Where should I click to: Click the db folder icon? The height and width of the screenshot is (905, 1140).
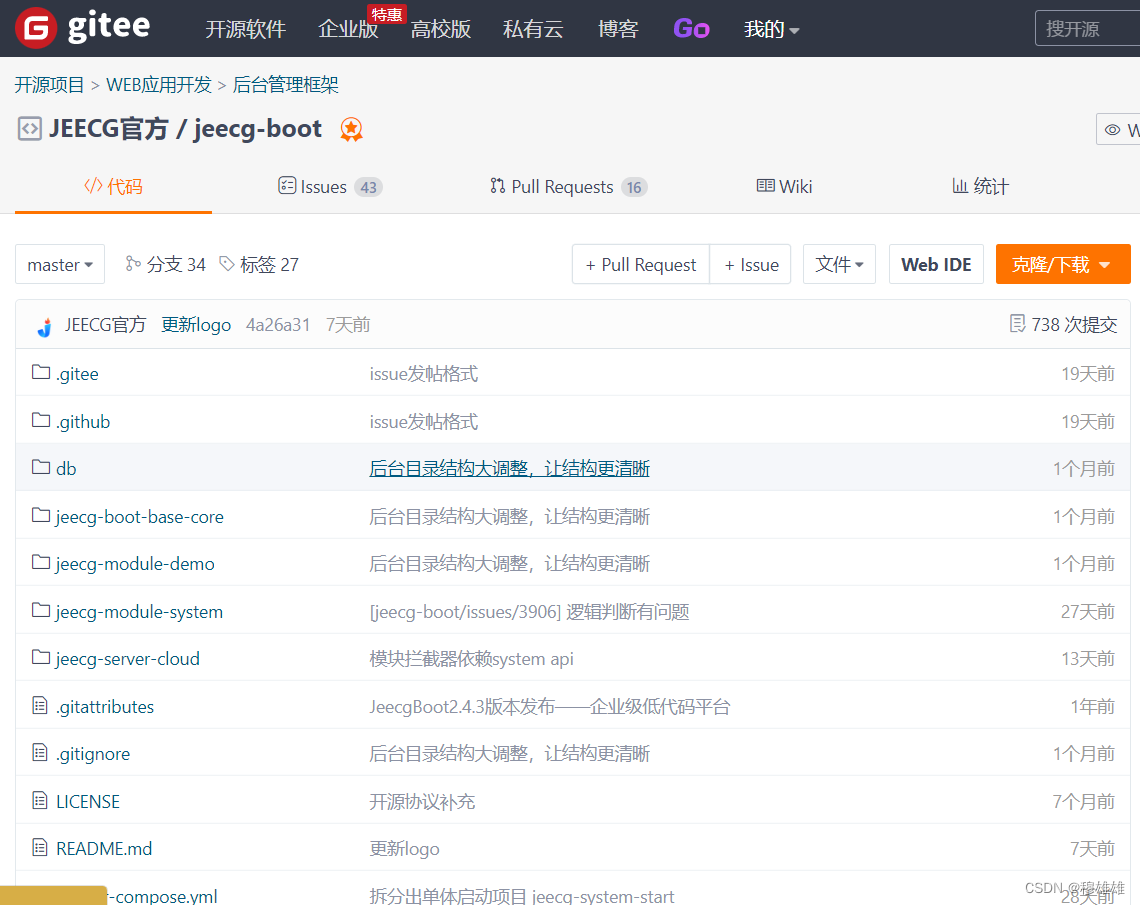click(41, 467)
